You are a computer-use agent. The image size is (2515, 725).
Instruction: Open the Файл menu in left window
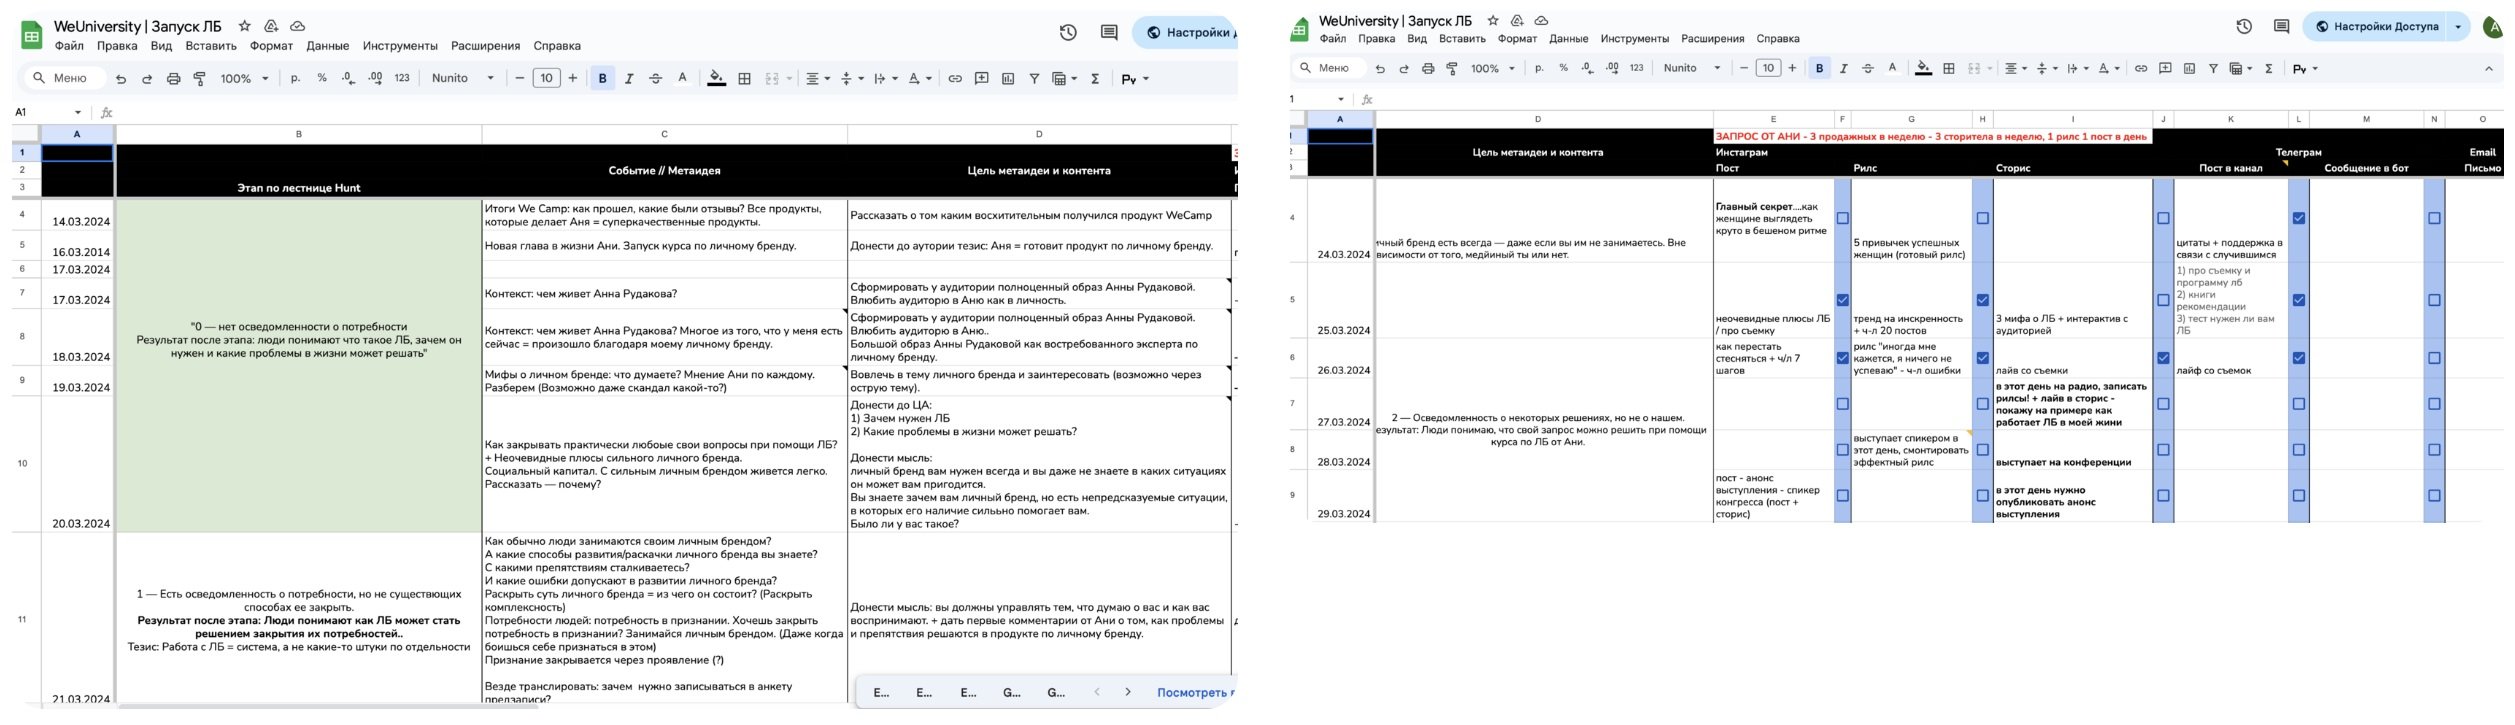point(69,46)
